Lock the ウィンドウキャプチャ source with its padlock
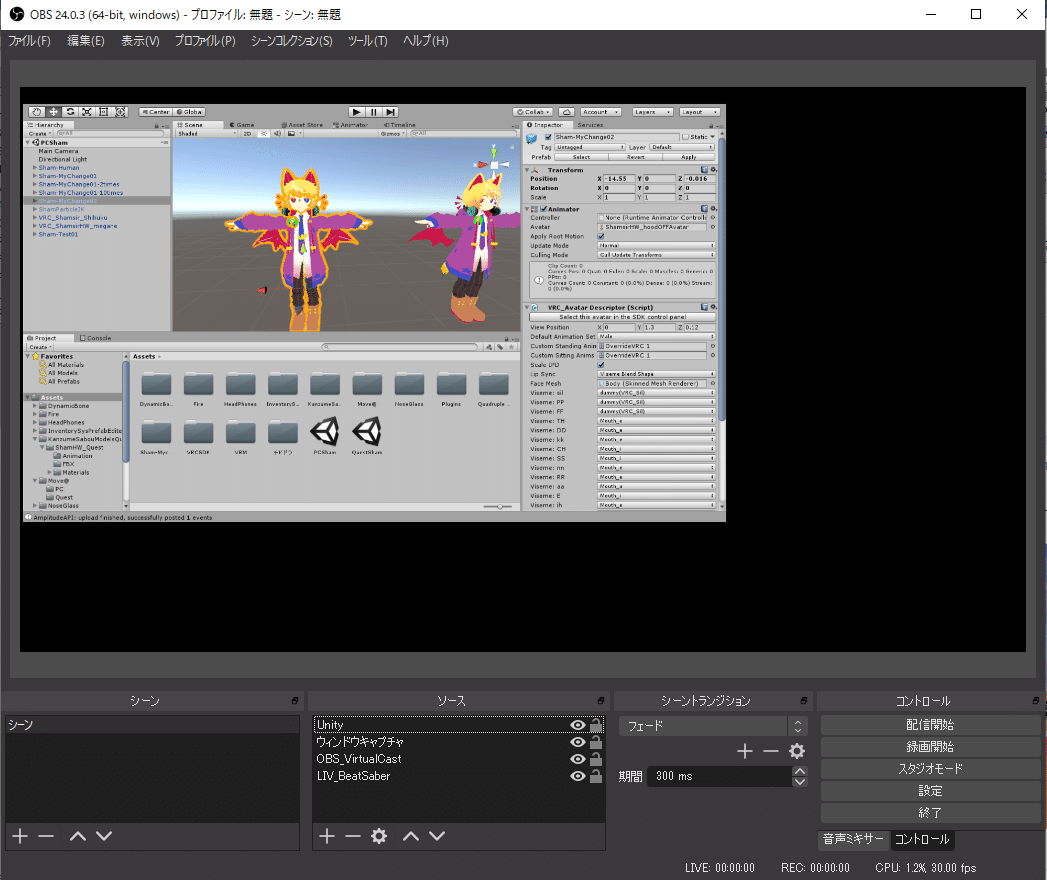 coord(596,741)
